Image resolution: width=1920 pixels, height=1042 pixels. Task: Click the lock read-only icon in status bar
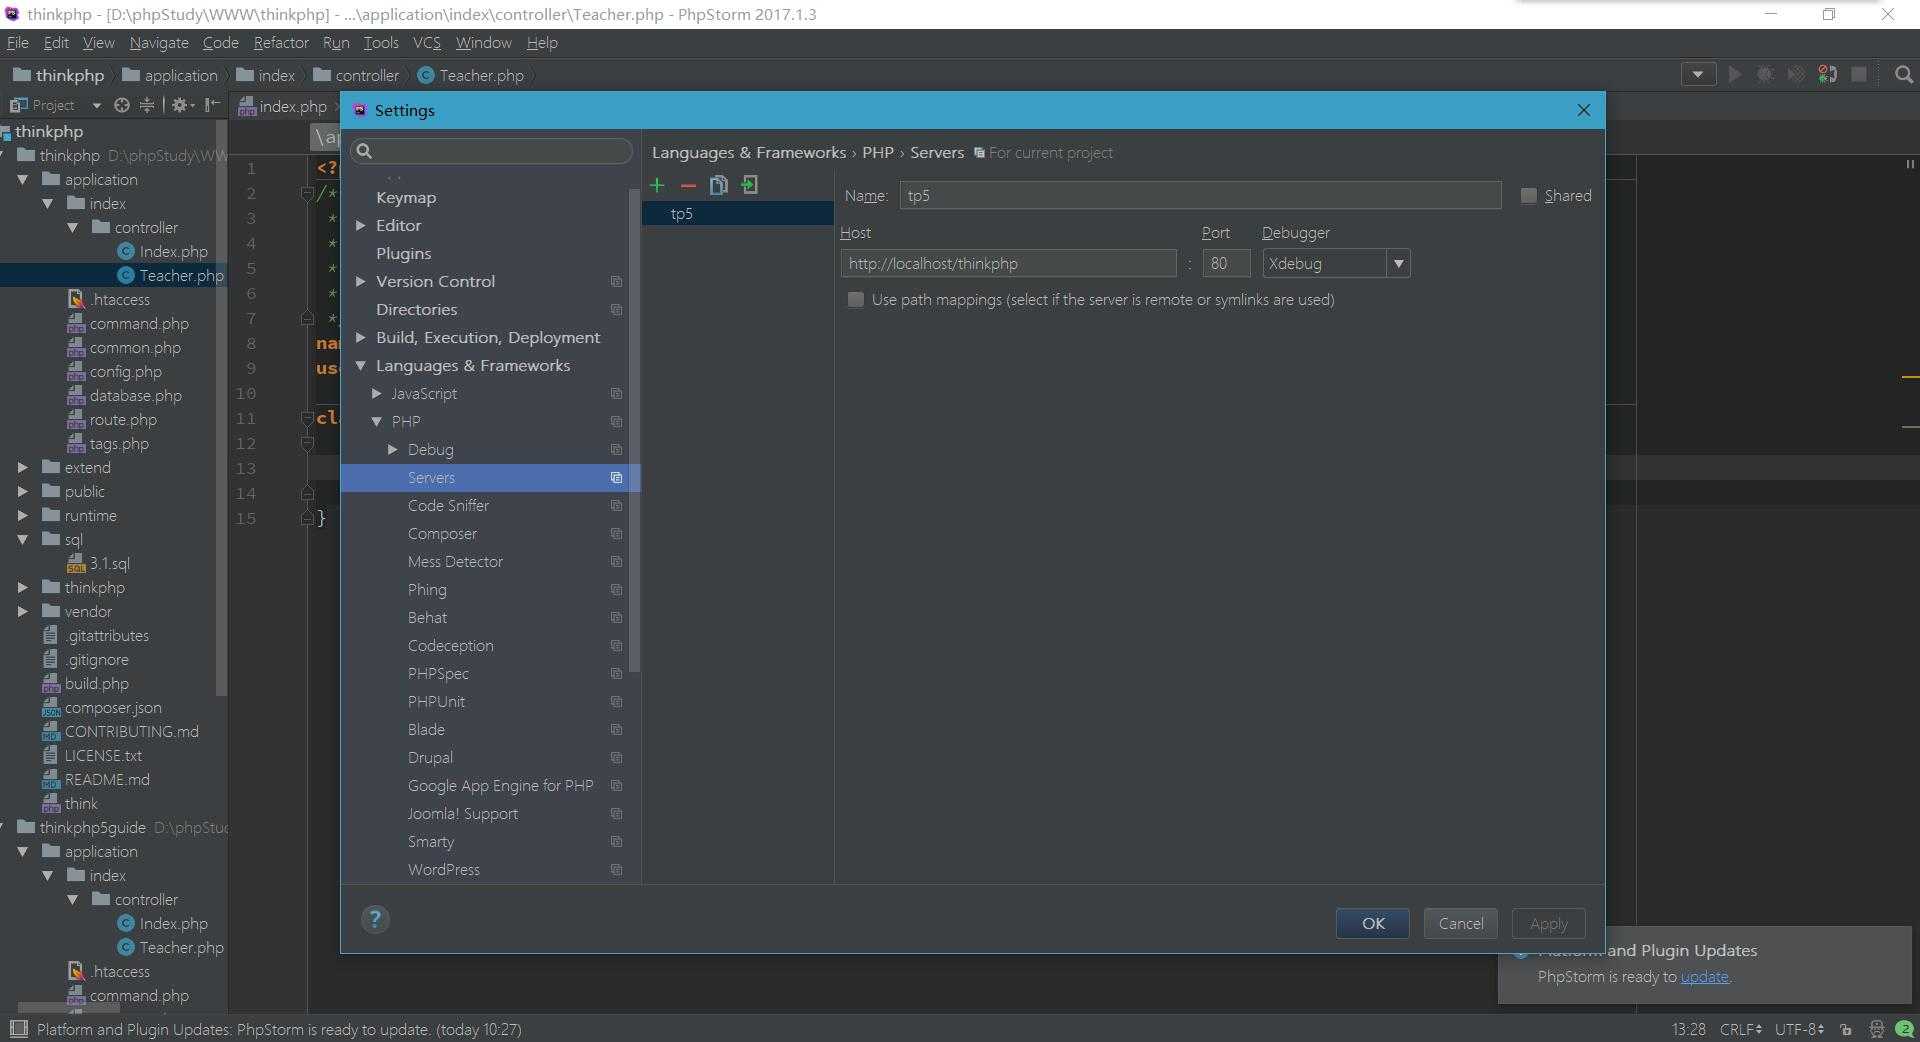coord(1846,1029)
